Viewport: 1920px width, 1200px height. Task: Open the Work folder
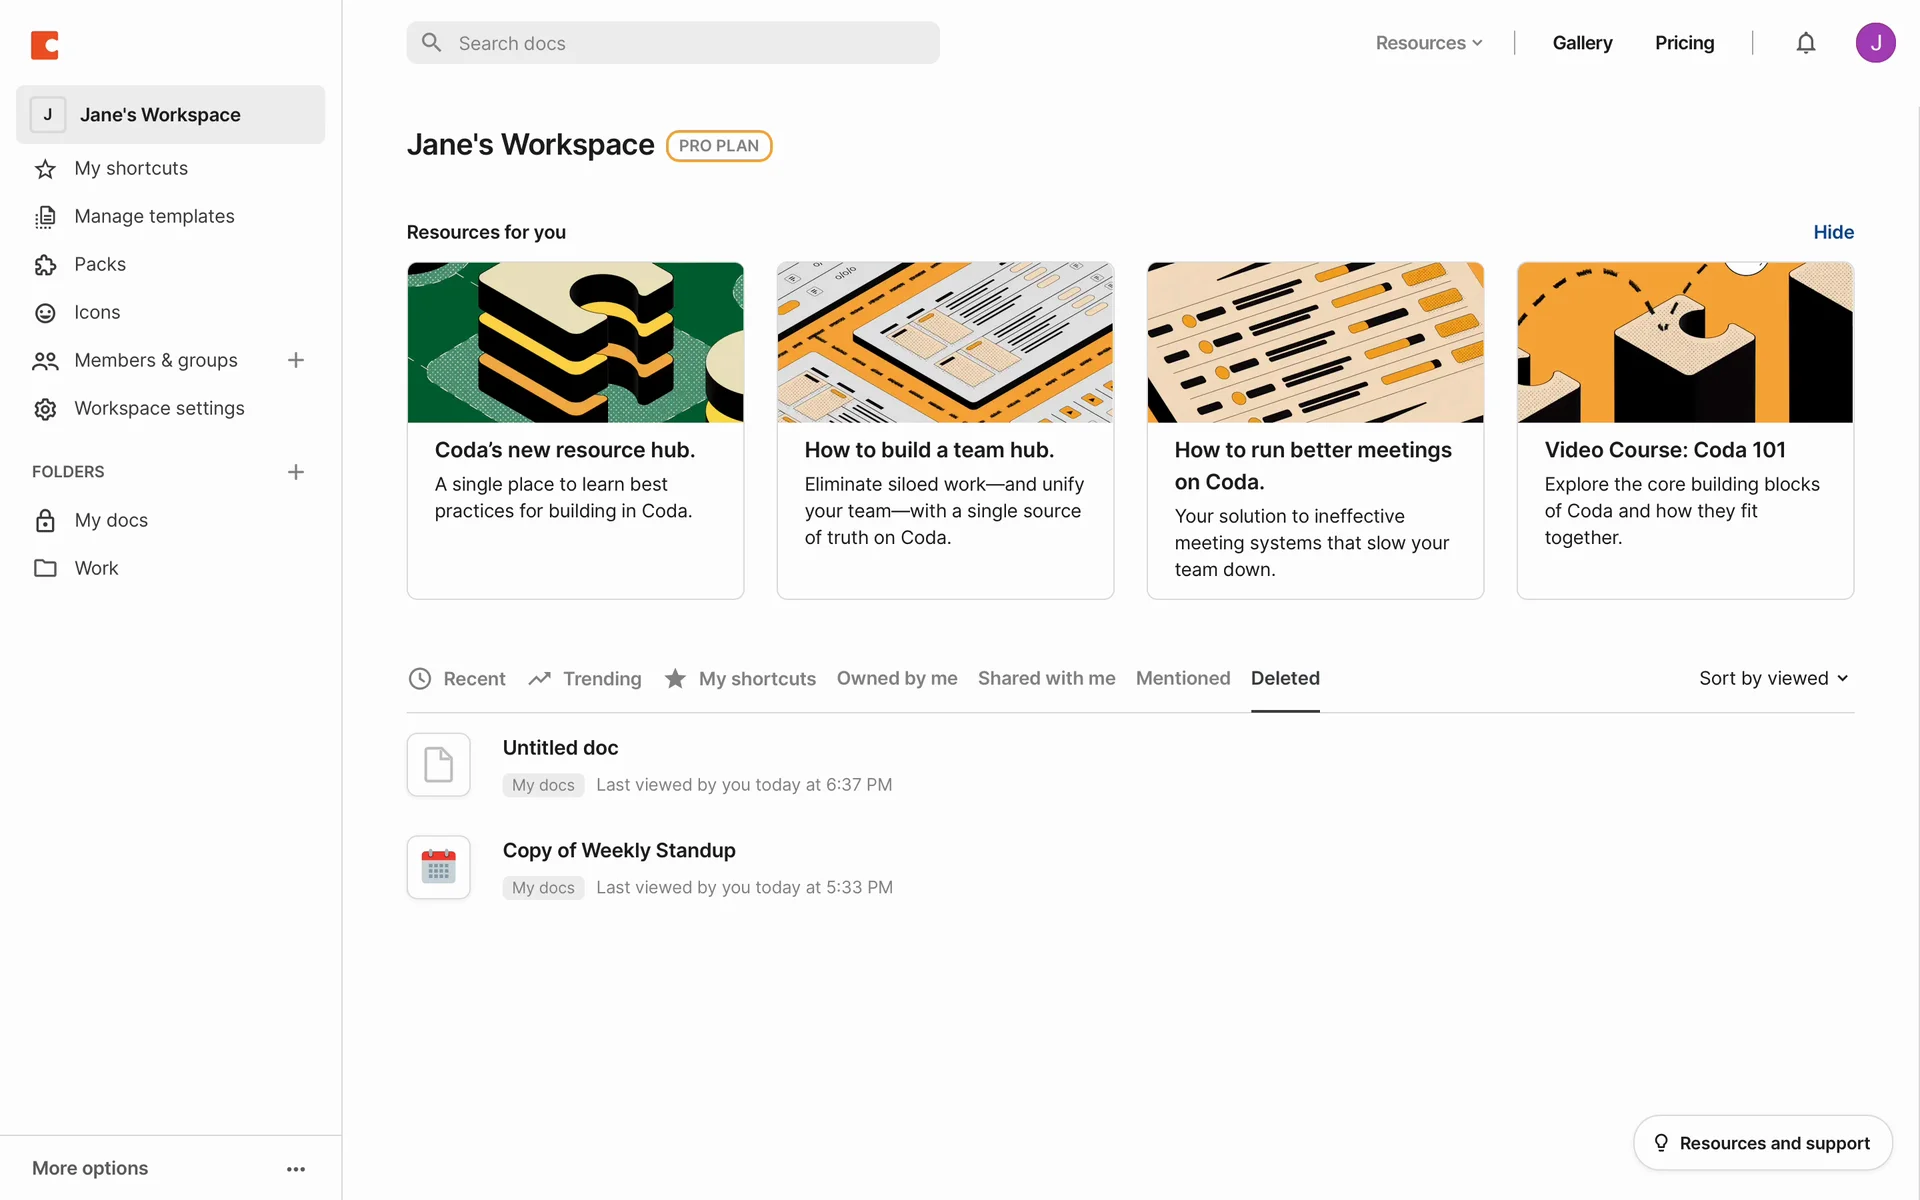(96, 569)
